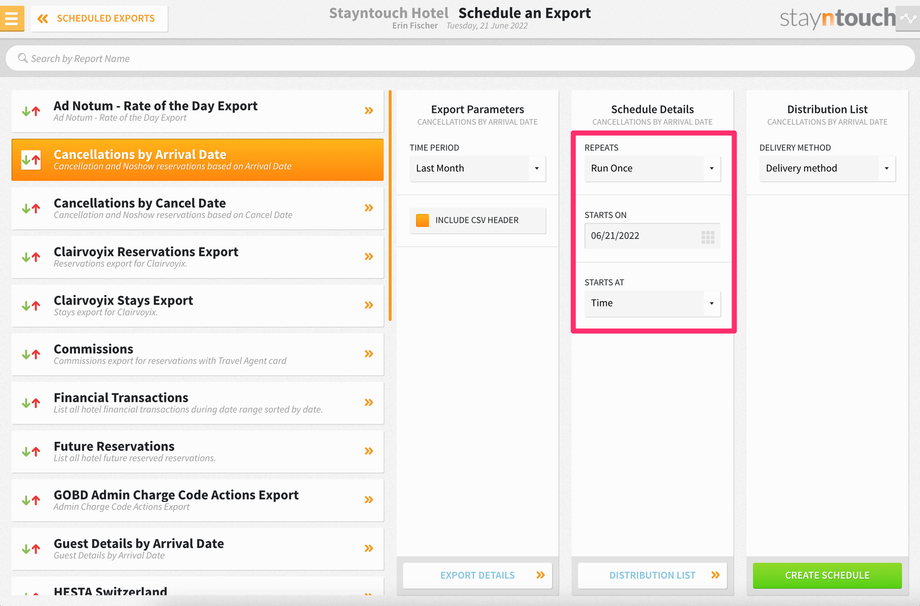Open Time Period dropdown showing Last Month
Screen dimensions: 920x606
point(478,168)
